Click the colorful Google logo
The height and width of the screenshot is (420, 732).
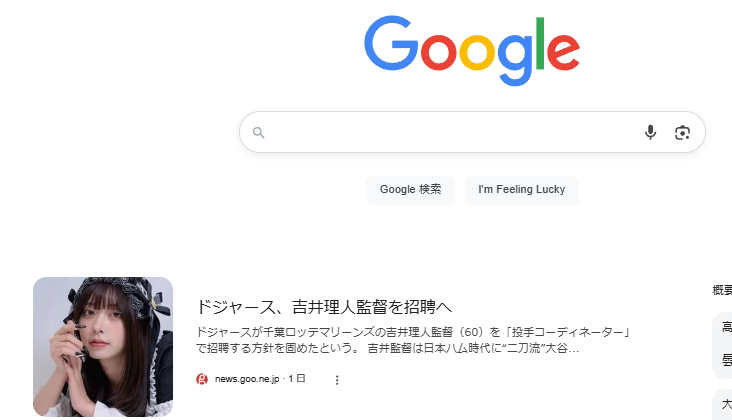coord(472,50)
